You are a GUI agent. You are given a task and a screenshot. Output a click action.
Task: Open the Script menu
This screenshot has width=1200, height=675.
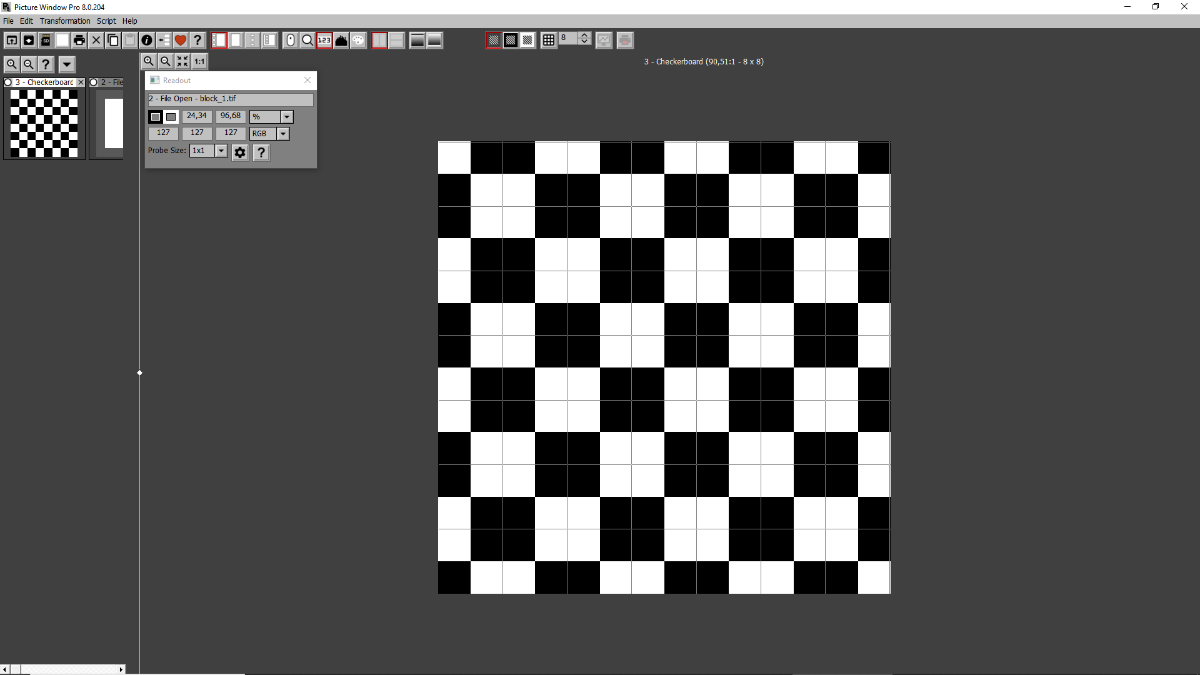tap(106, 21)
